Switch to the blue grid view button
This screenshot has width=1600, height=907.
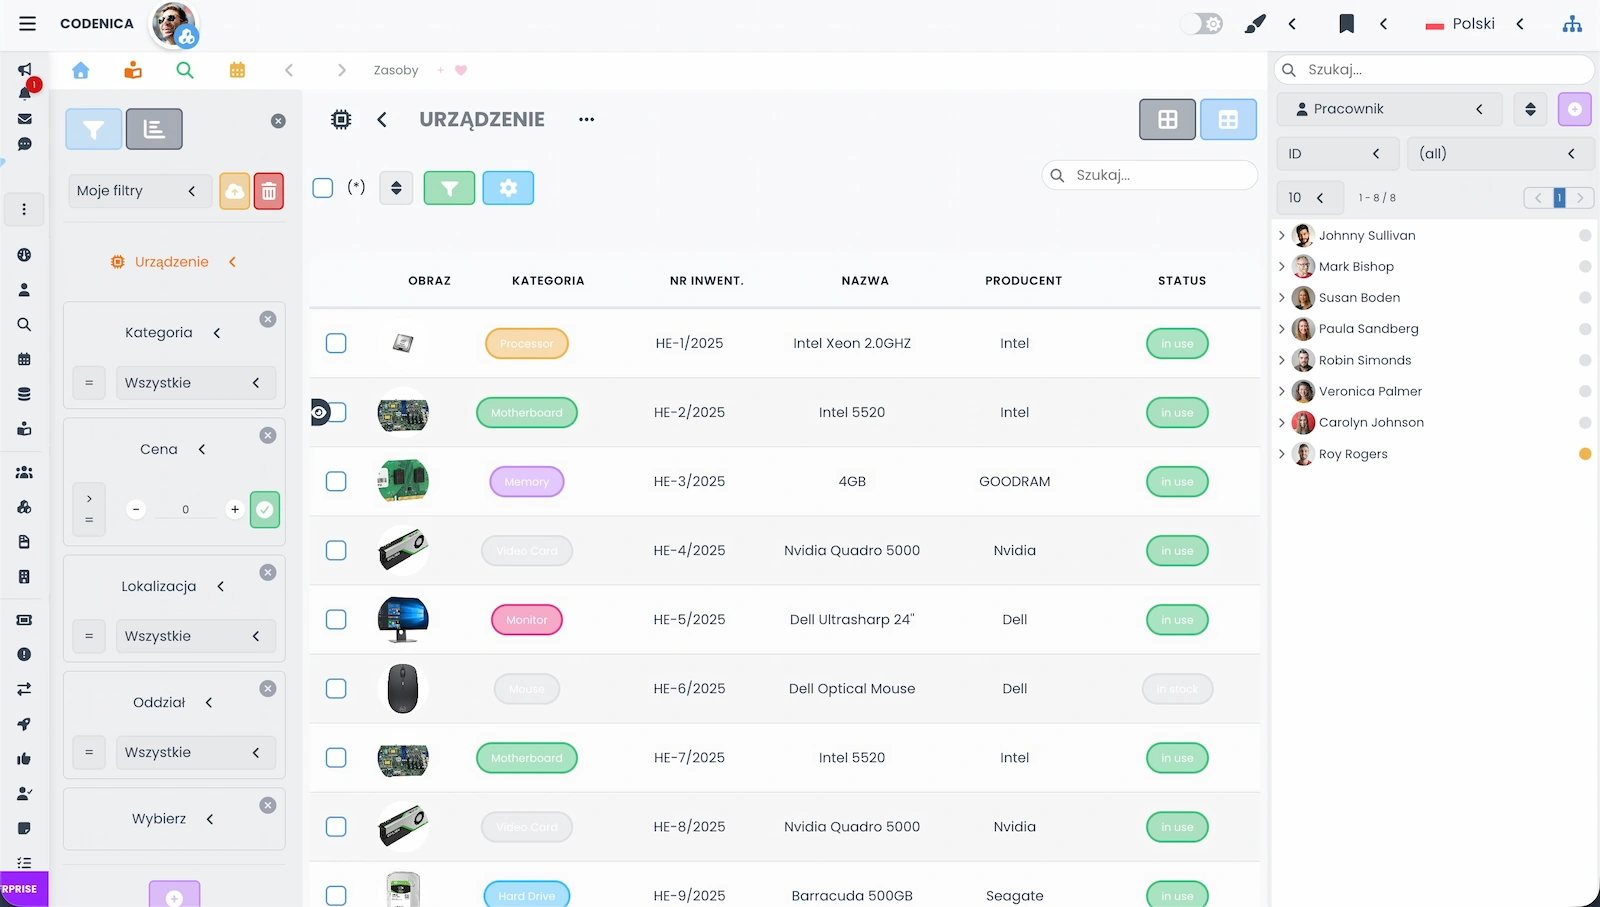[1228, 120]
